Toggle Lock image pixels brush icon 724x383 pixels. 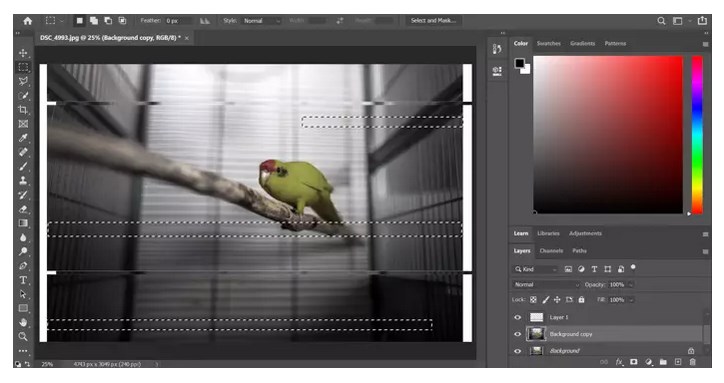pyautogui.click(x=545, y=300)
